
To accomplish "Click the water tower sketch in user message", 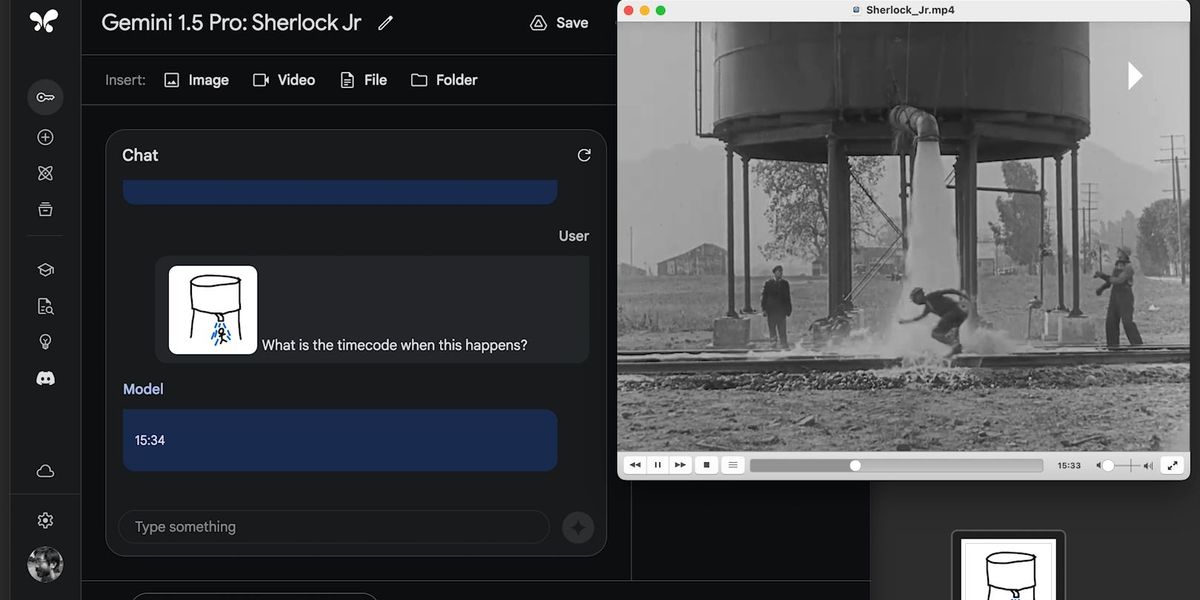I will (213, 310).
